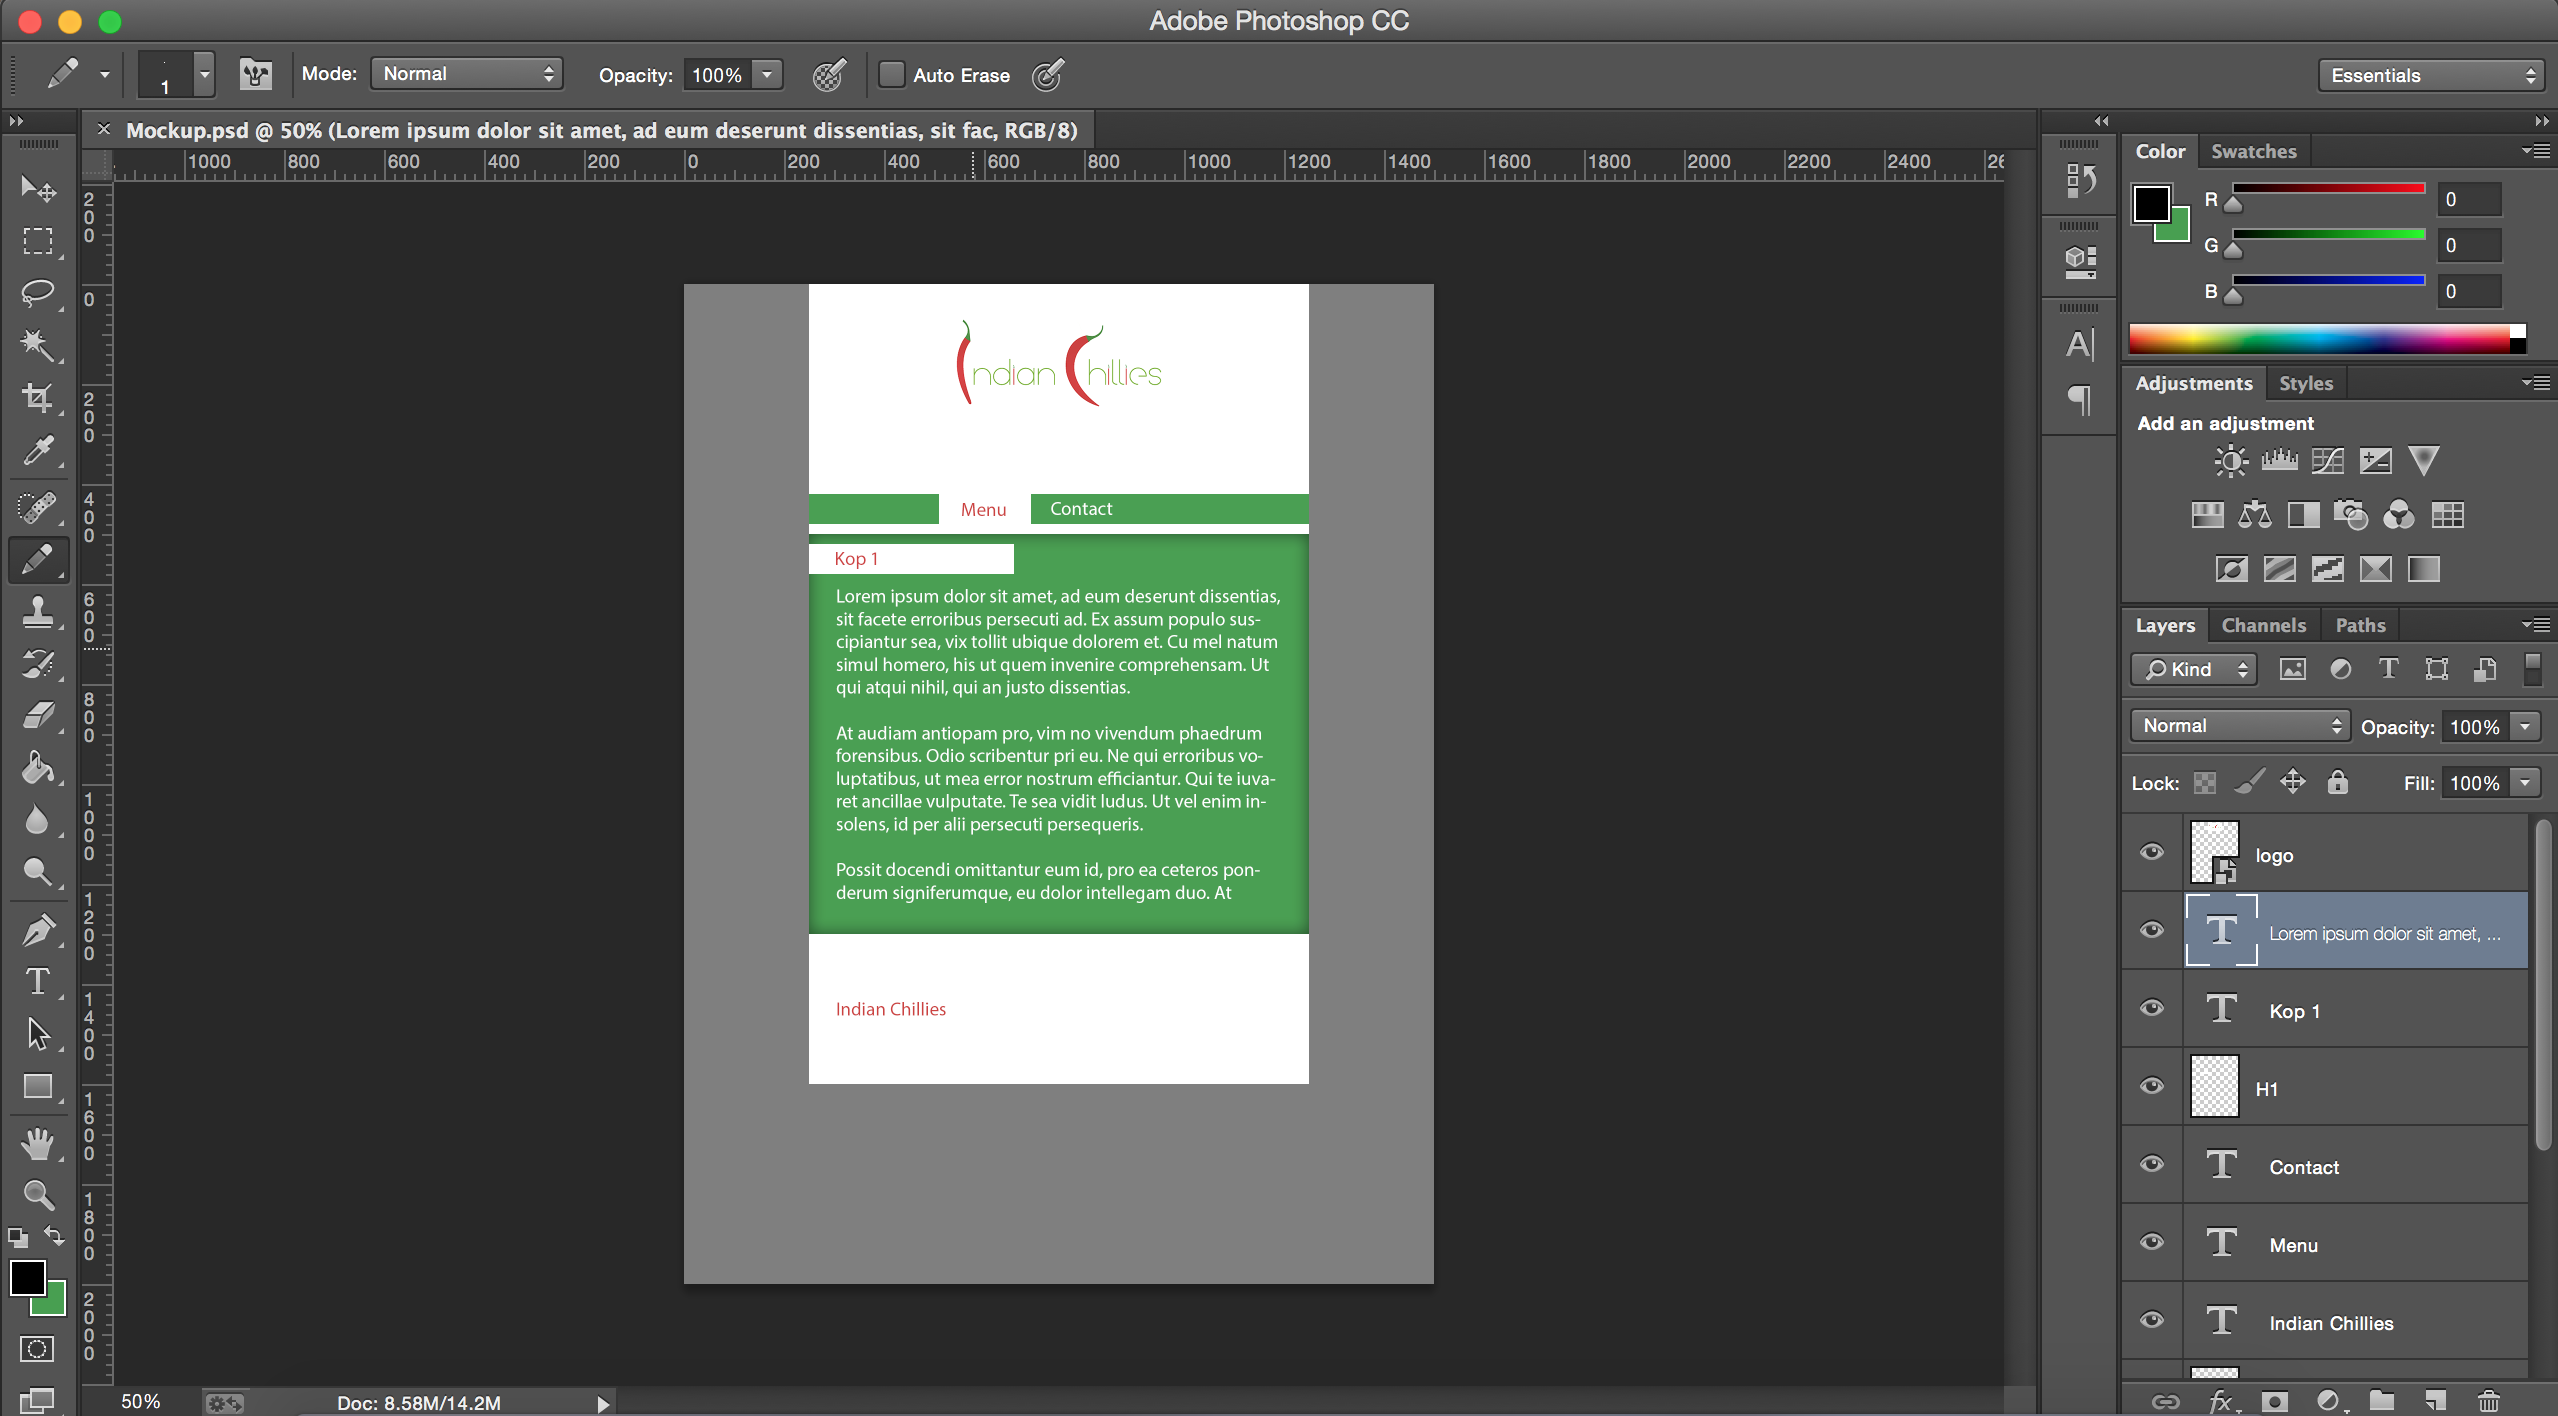The image size is (2558, 1416).
Task: Click the delete layer trash icon
Action: 2489,1401
